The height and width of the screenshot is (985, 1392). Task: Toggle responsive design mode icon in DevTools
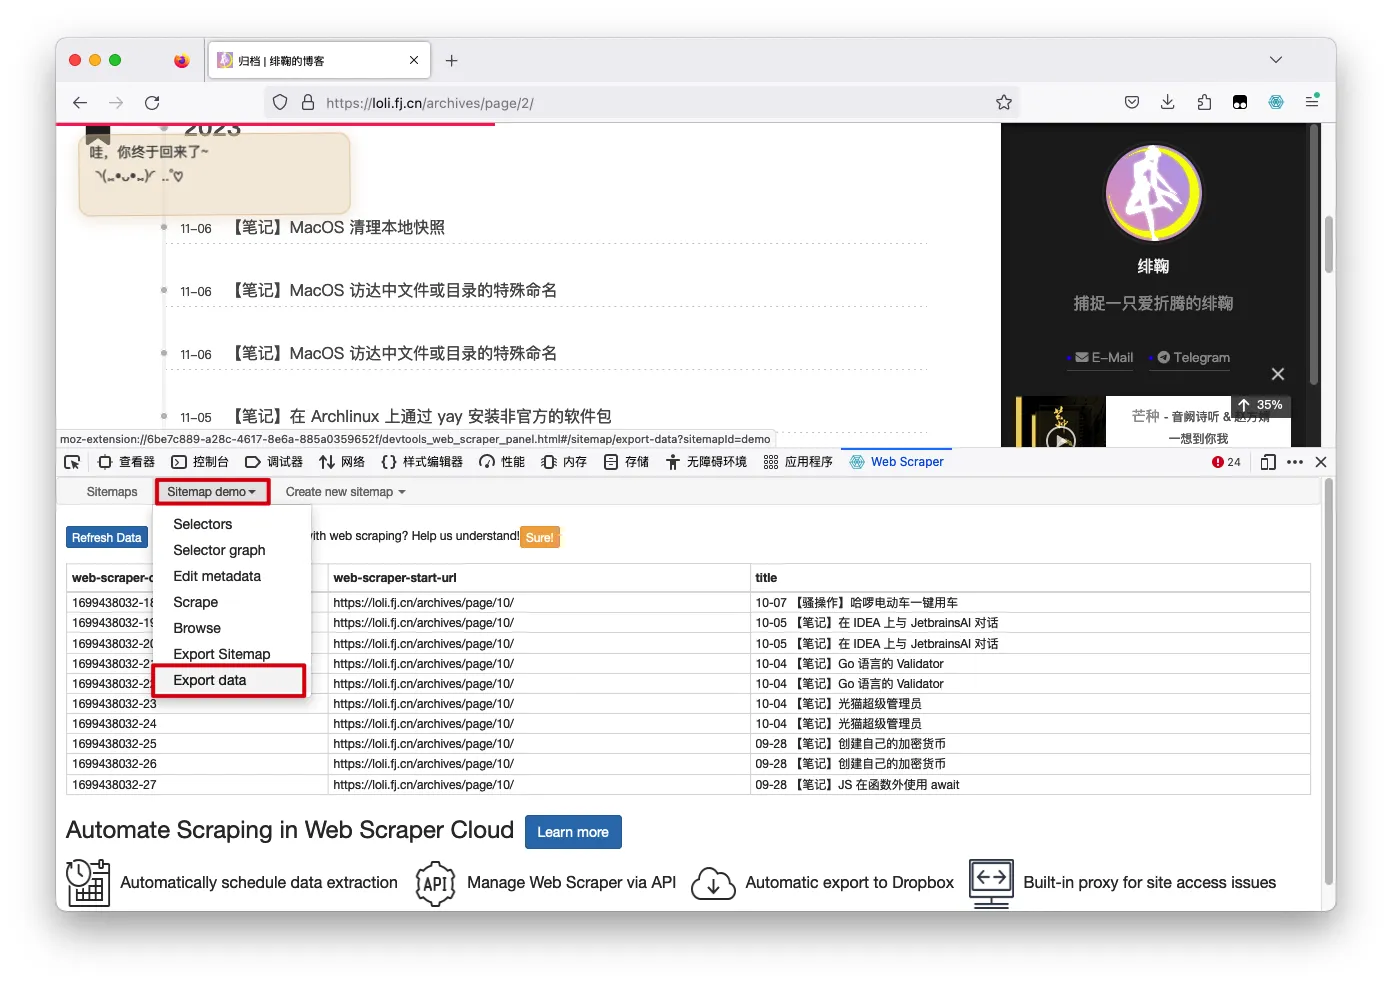click(x=1268, y=462)
